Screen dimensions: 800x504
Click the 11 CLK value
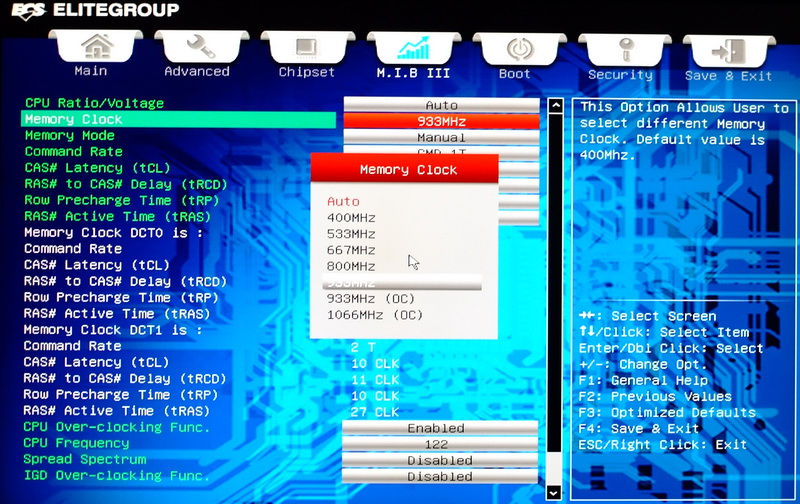pyautogui.click(x=376, y=380)
